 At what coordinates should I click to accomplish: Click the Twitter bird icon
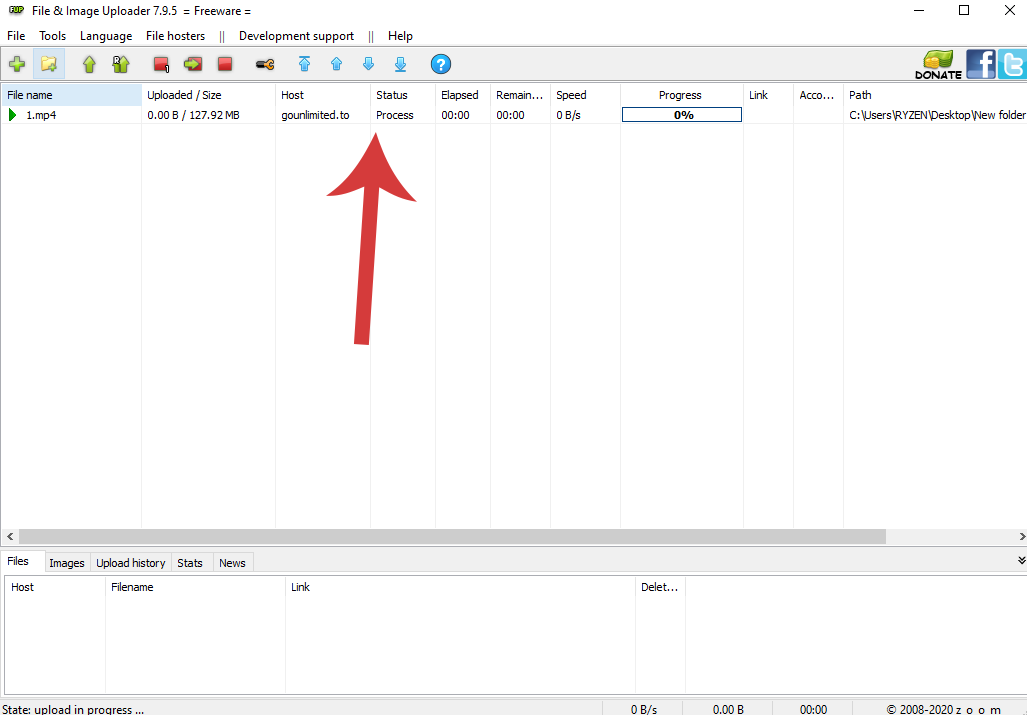click(x=1012, y=64)
